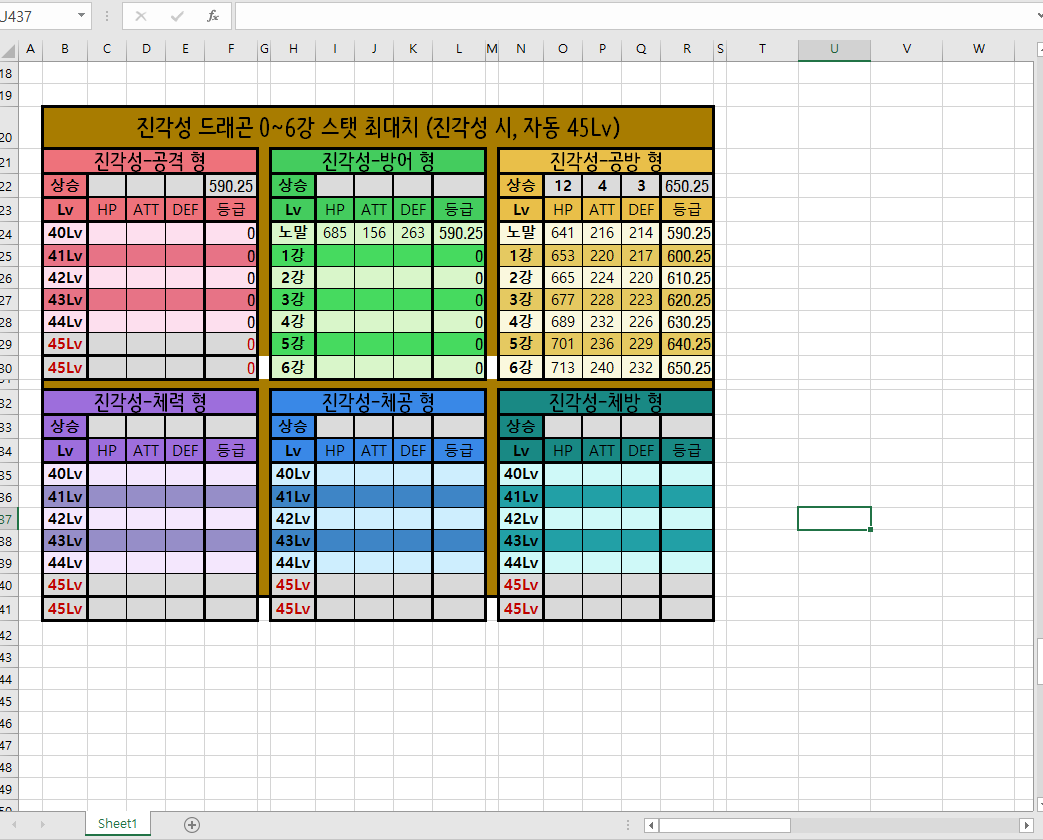Click the Insert Function fx icon

(212, 16)
